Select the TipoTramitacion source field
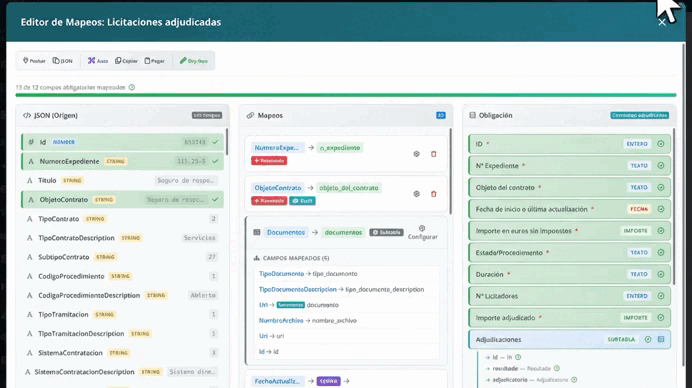Image resolution: width=692 pixels, height=388 pixels. click(x=122, y=315)
